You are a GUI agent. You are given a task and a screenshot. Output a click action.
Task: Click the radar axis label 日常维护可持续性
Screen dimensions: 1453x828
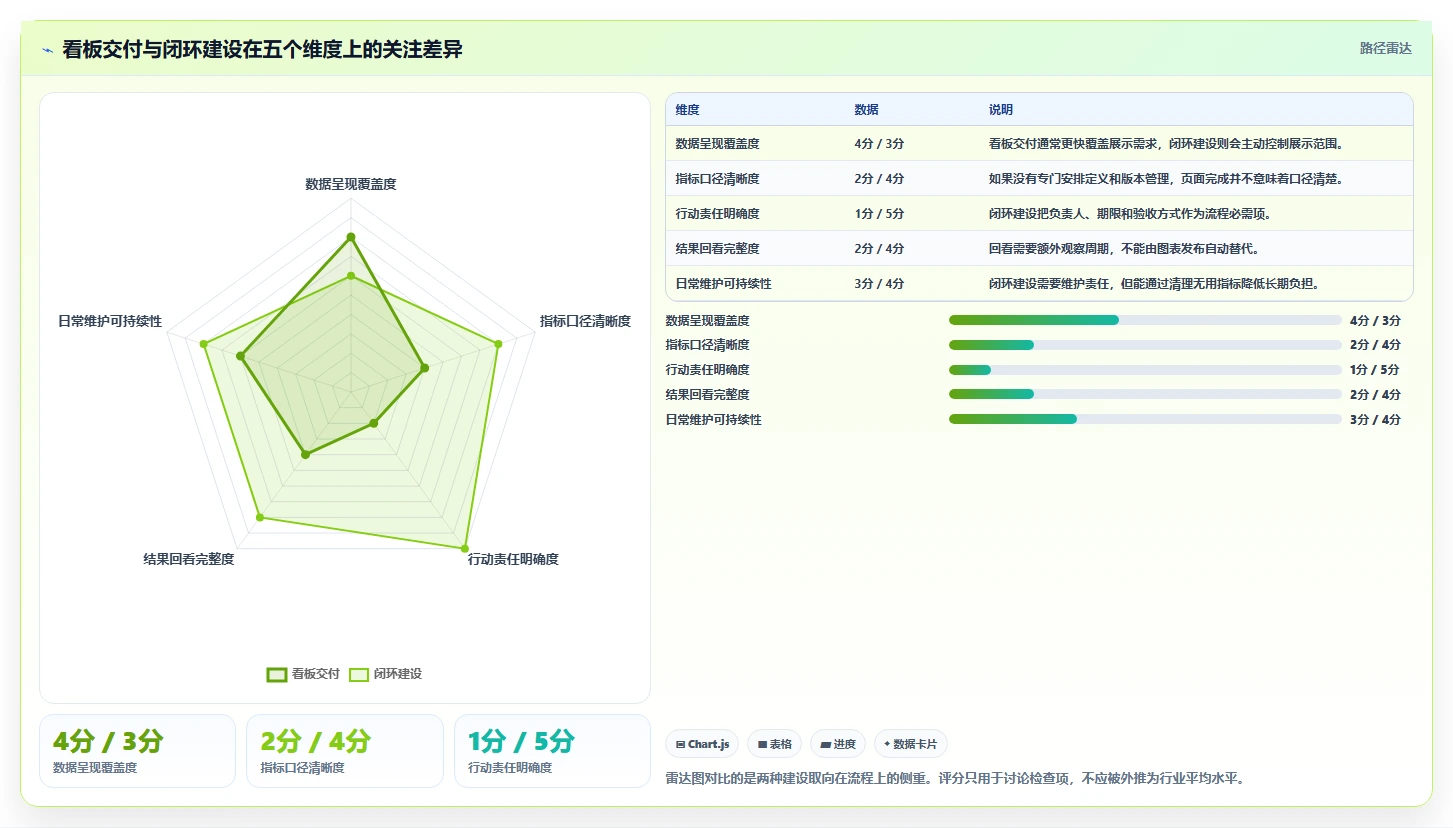[110, 321]
